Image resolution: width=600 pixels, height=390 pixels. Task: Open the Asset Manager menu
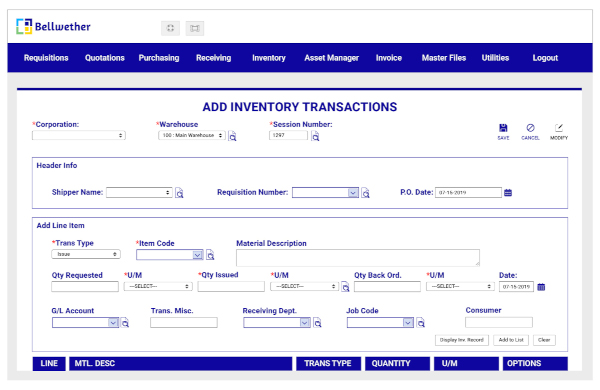coord(331,58)
